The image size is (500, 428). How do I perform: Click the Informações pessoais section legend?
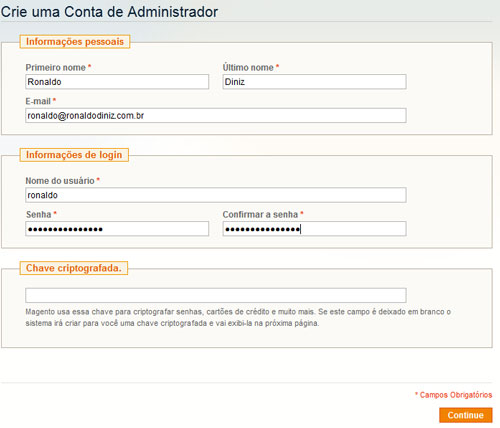click(75, 42)
